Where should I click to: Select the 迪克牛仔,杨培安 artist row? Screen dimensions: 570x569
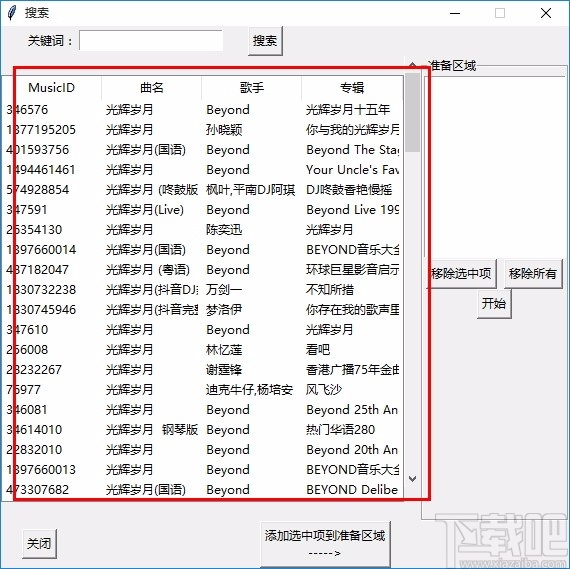(202, 389)
